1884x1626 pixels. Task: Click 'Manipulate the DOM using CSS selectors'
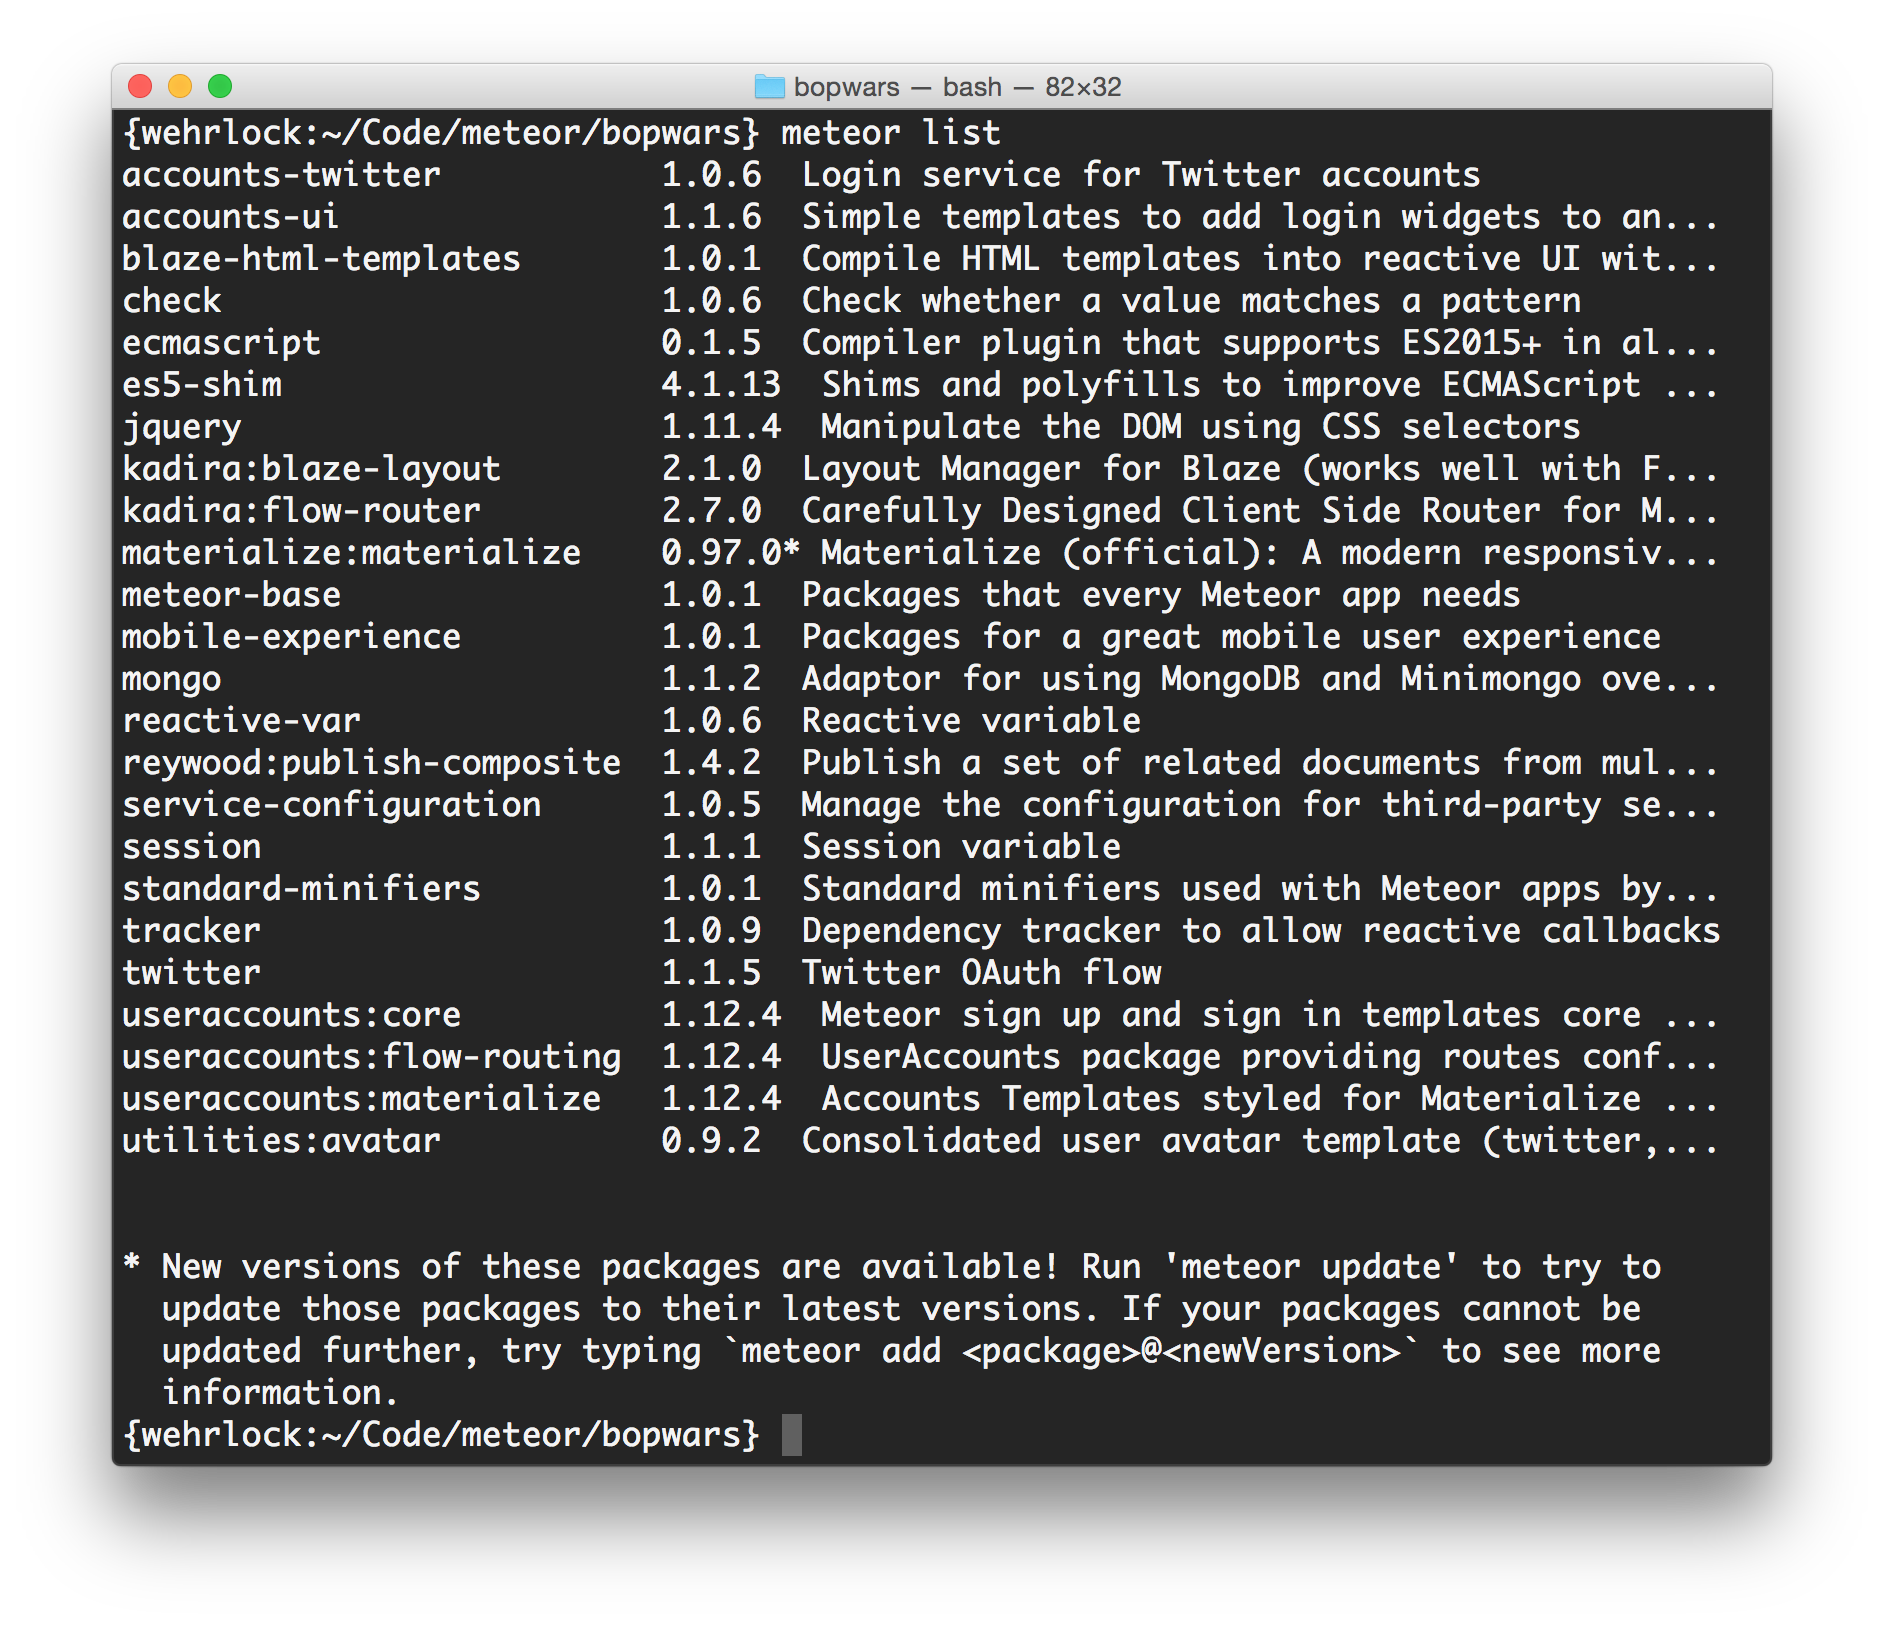pyautogui.click(x=1201, y=427)
